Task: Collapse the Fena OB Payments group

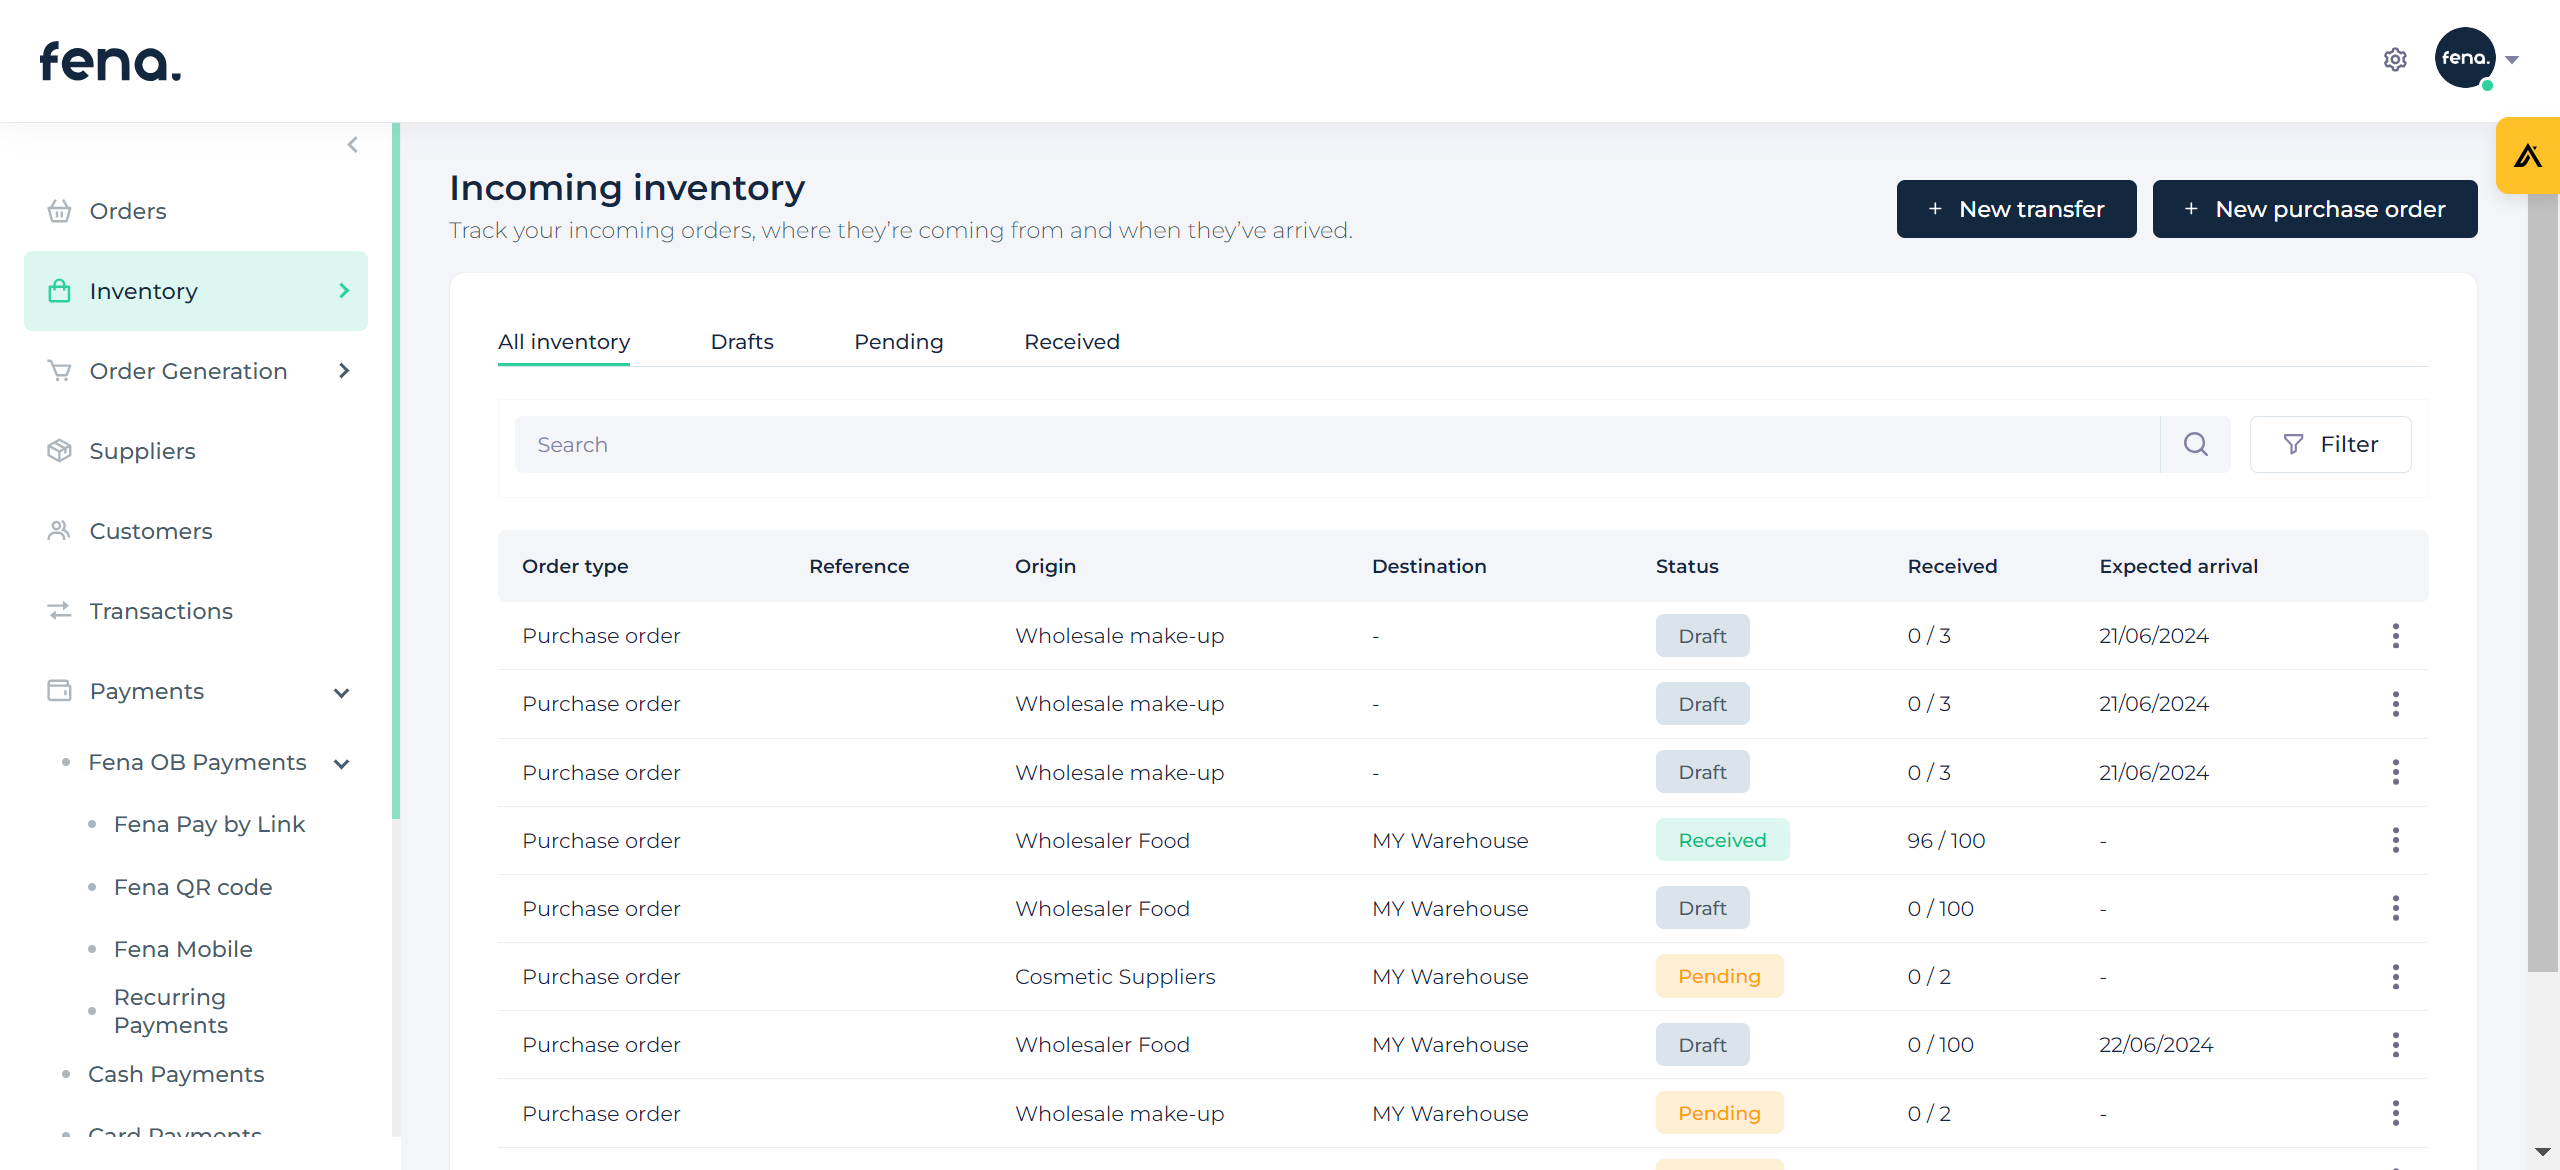Action: coord(341,764)
